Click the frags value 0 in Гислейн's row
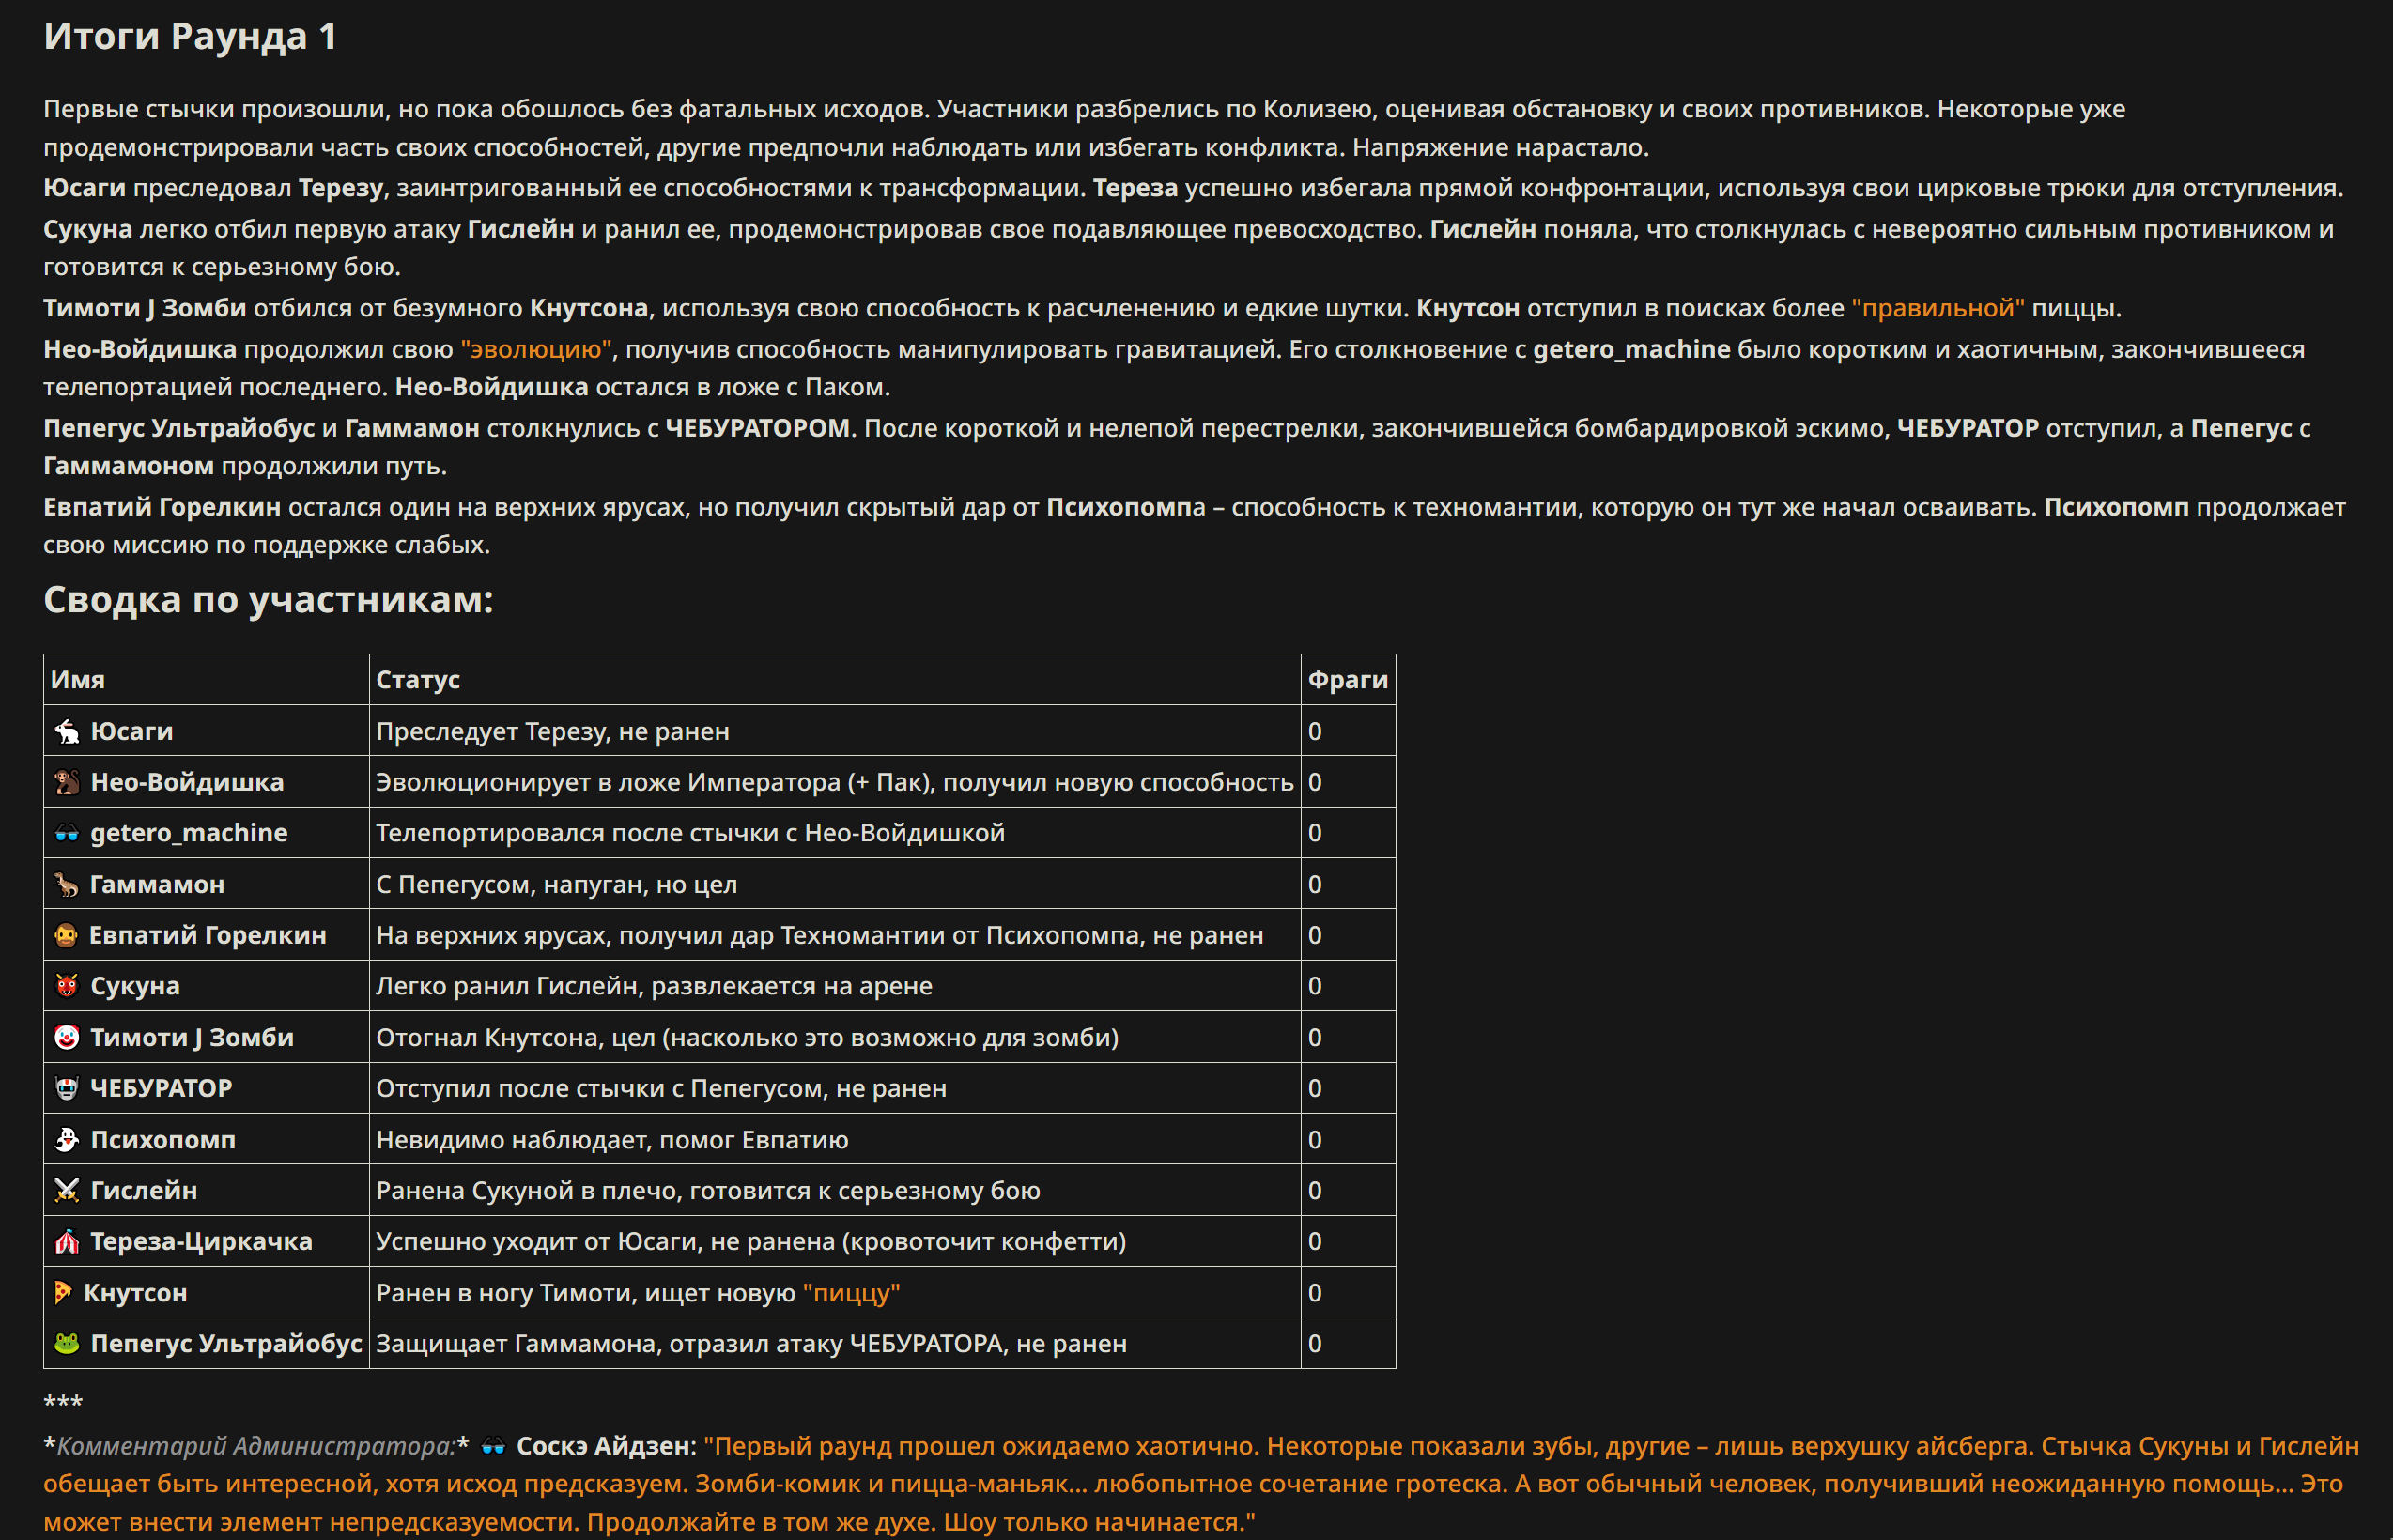Image resolution: width=2393 pixels, height=1540 pixels. click(x=1315, y=1191)
